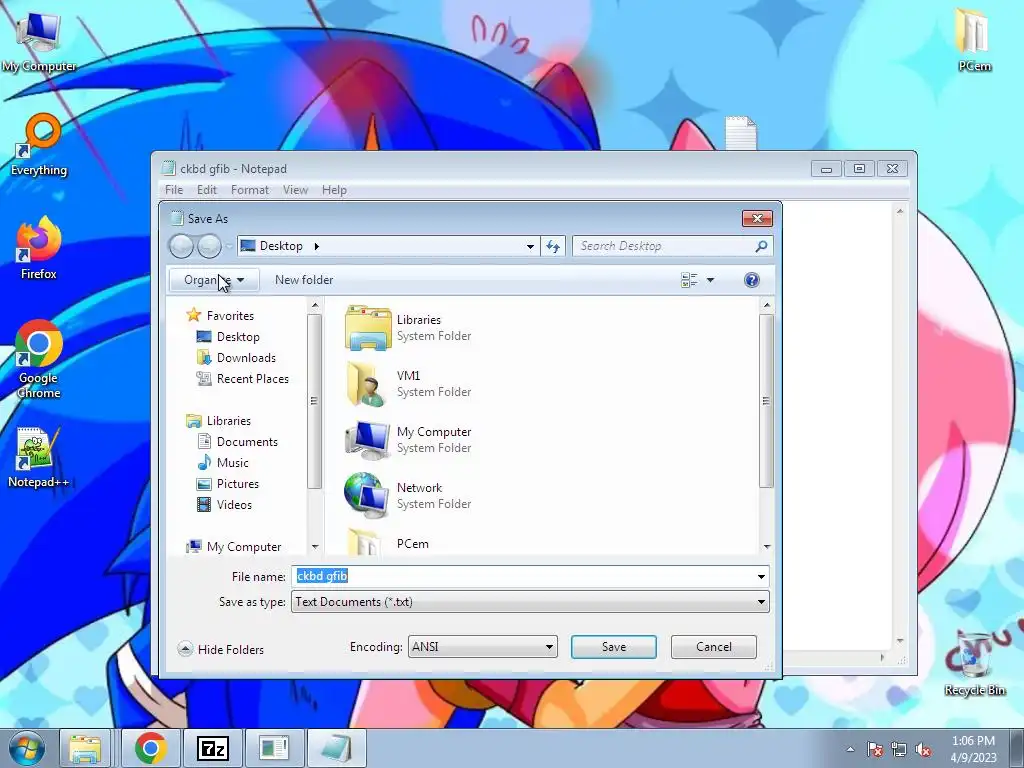The image size is (1024, 768).
Task: Expand the address bar previous locations dropdown
Action: point(530,246)
